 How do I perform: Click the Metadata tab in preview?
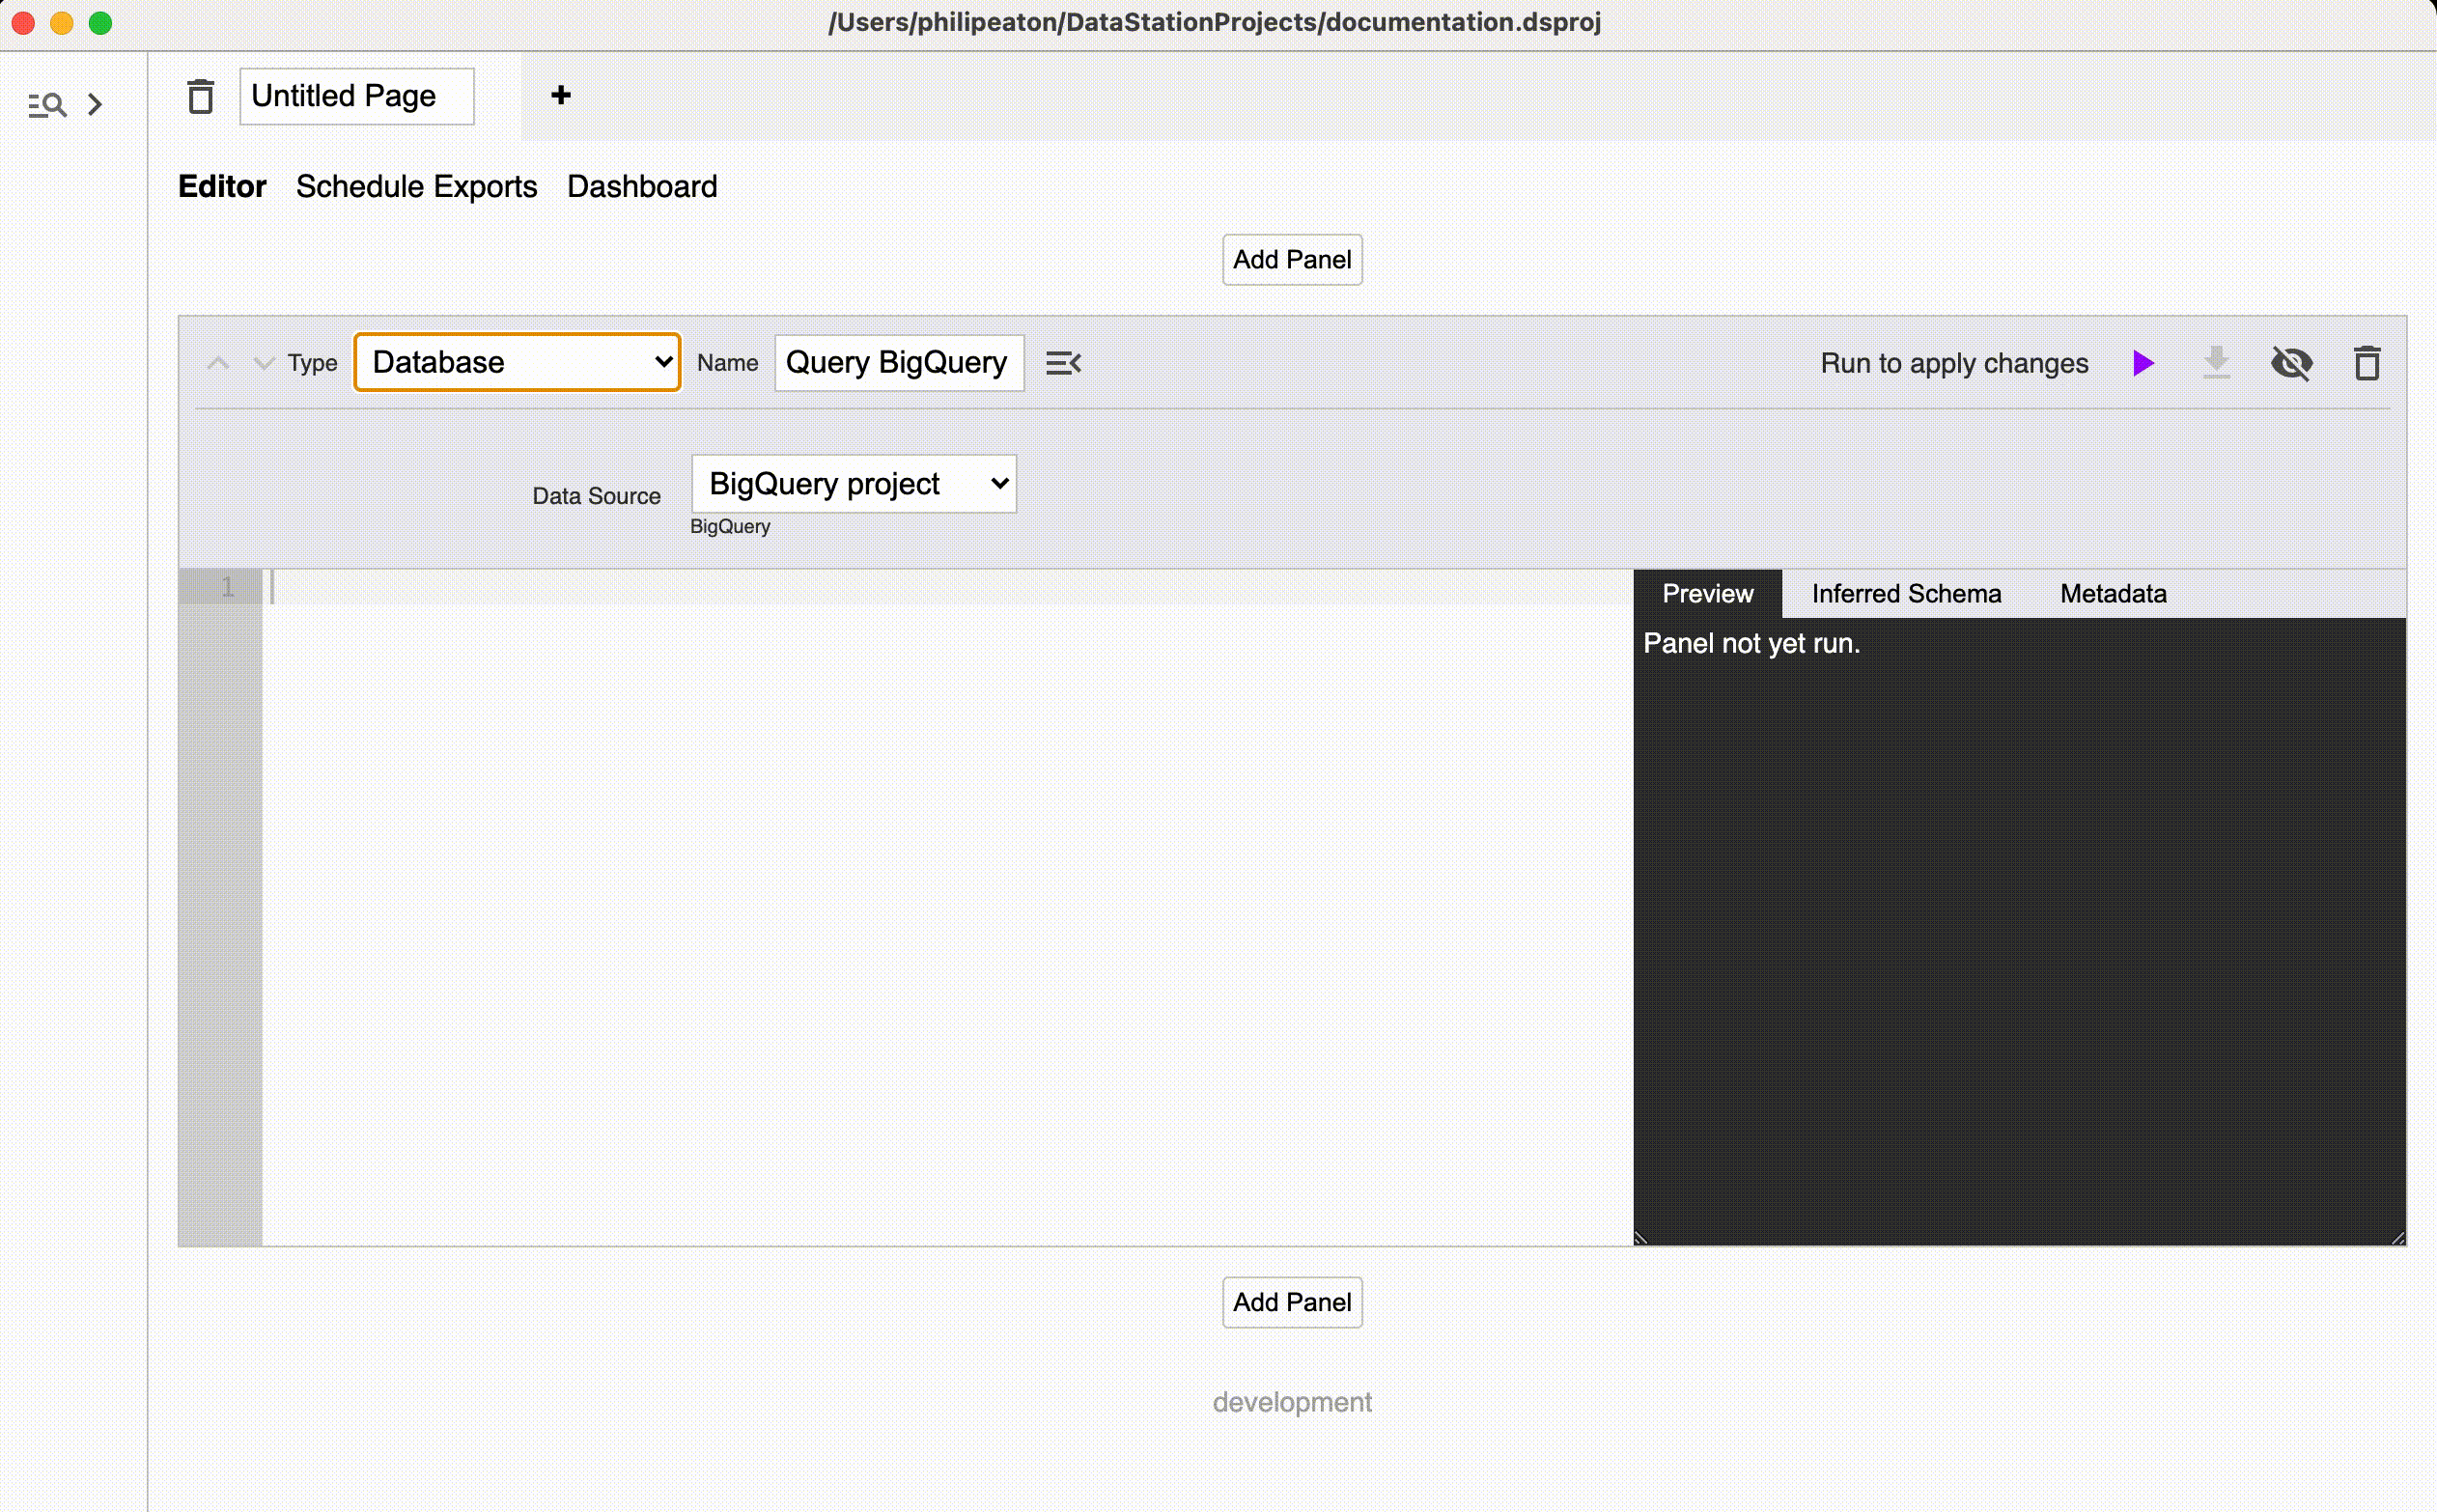point(2112,592)
